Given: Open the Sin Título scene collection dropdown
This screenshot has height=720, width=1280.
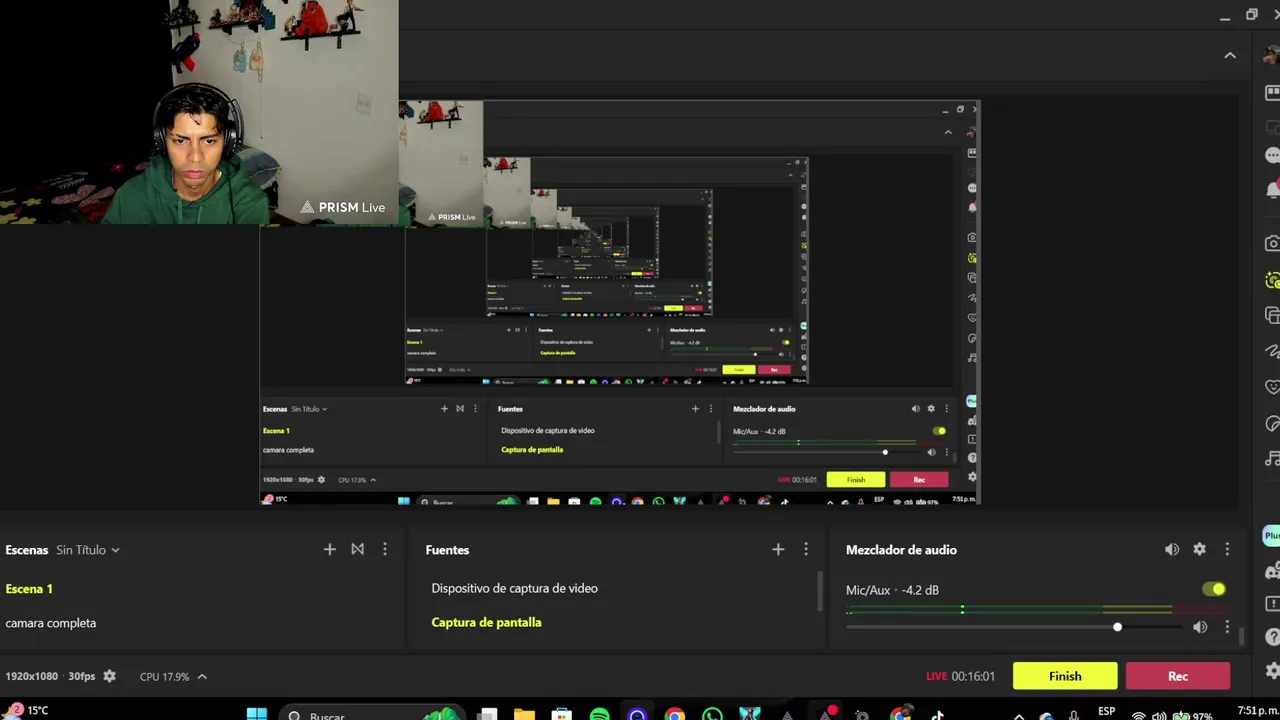Looking at the screenshot, I should click(x=88, y=550).
